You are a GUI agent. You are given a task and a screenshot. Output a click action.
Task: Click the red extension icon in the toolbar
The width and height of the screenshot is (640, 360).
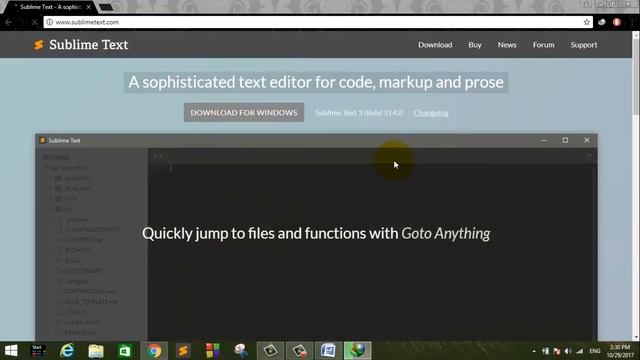(617, 22)
